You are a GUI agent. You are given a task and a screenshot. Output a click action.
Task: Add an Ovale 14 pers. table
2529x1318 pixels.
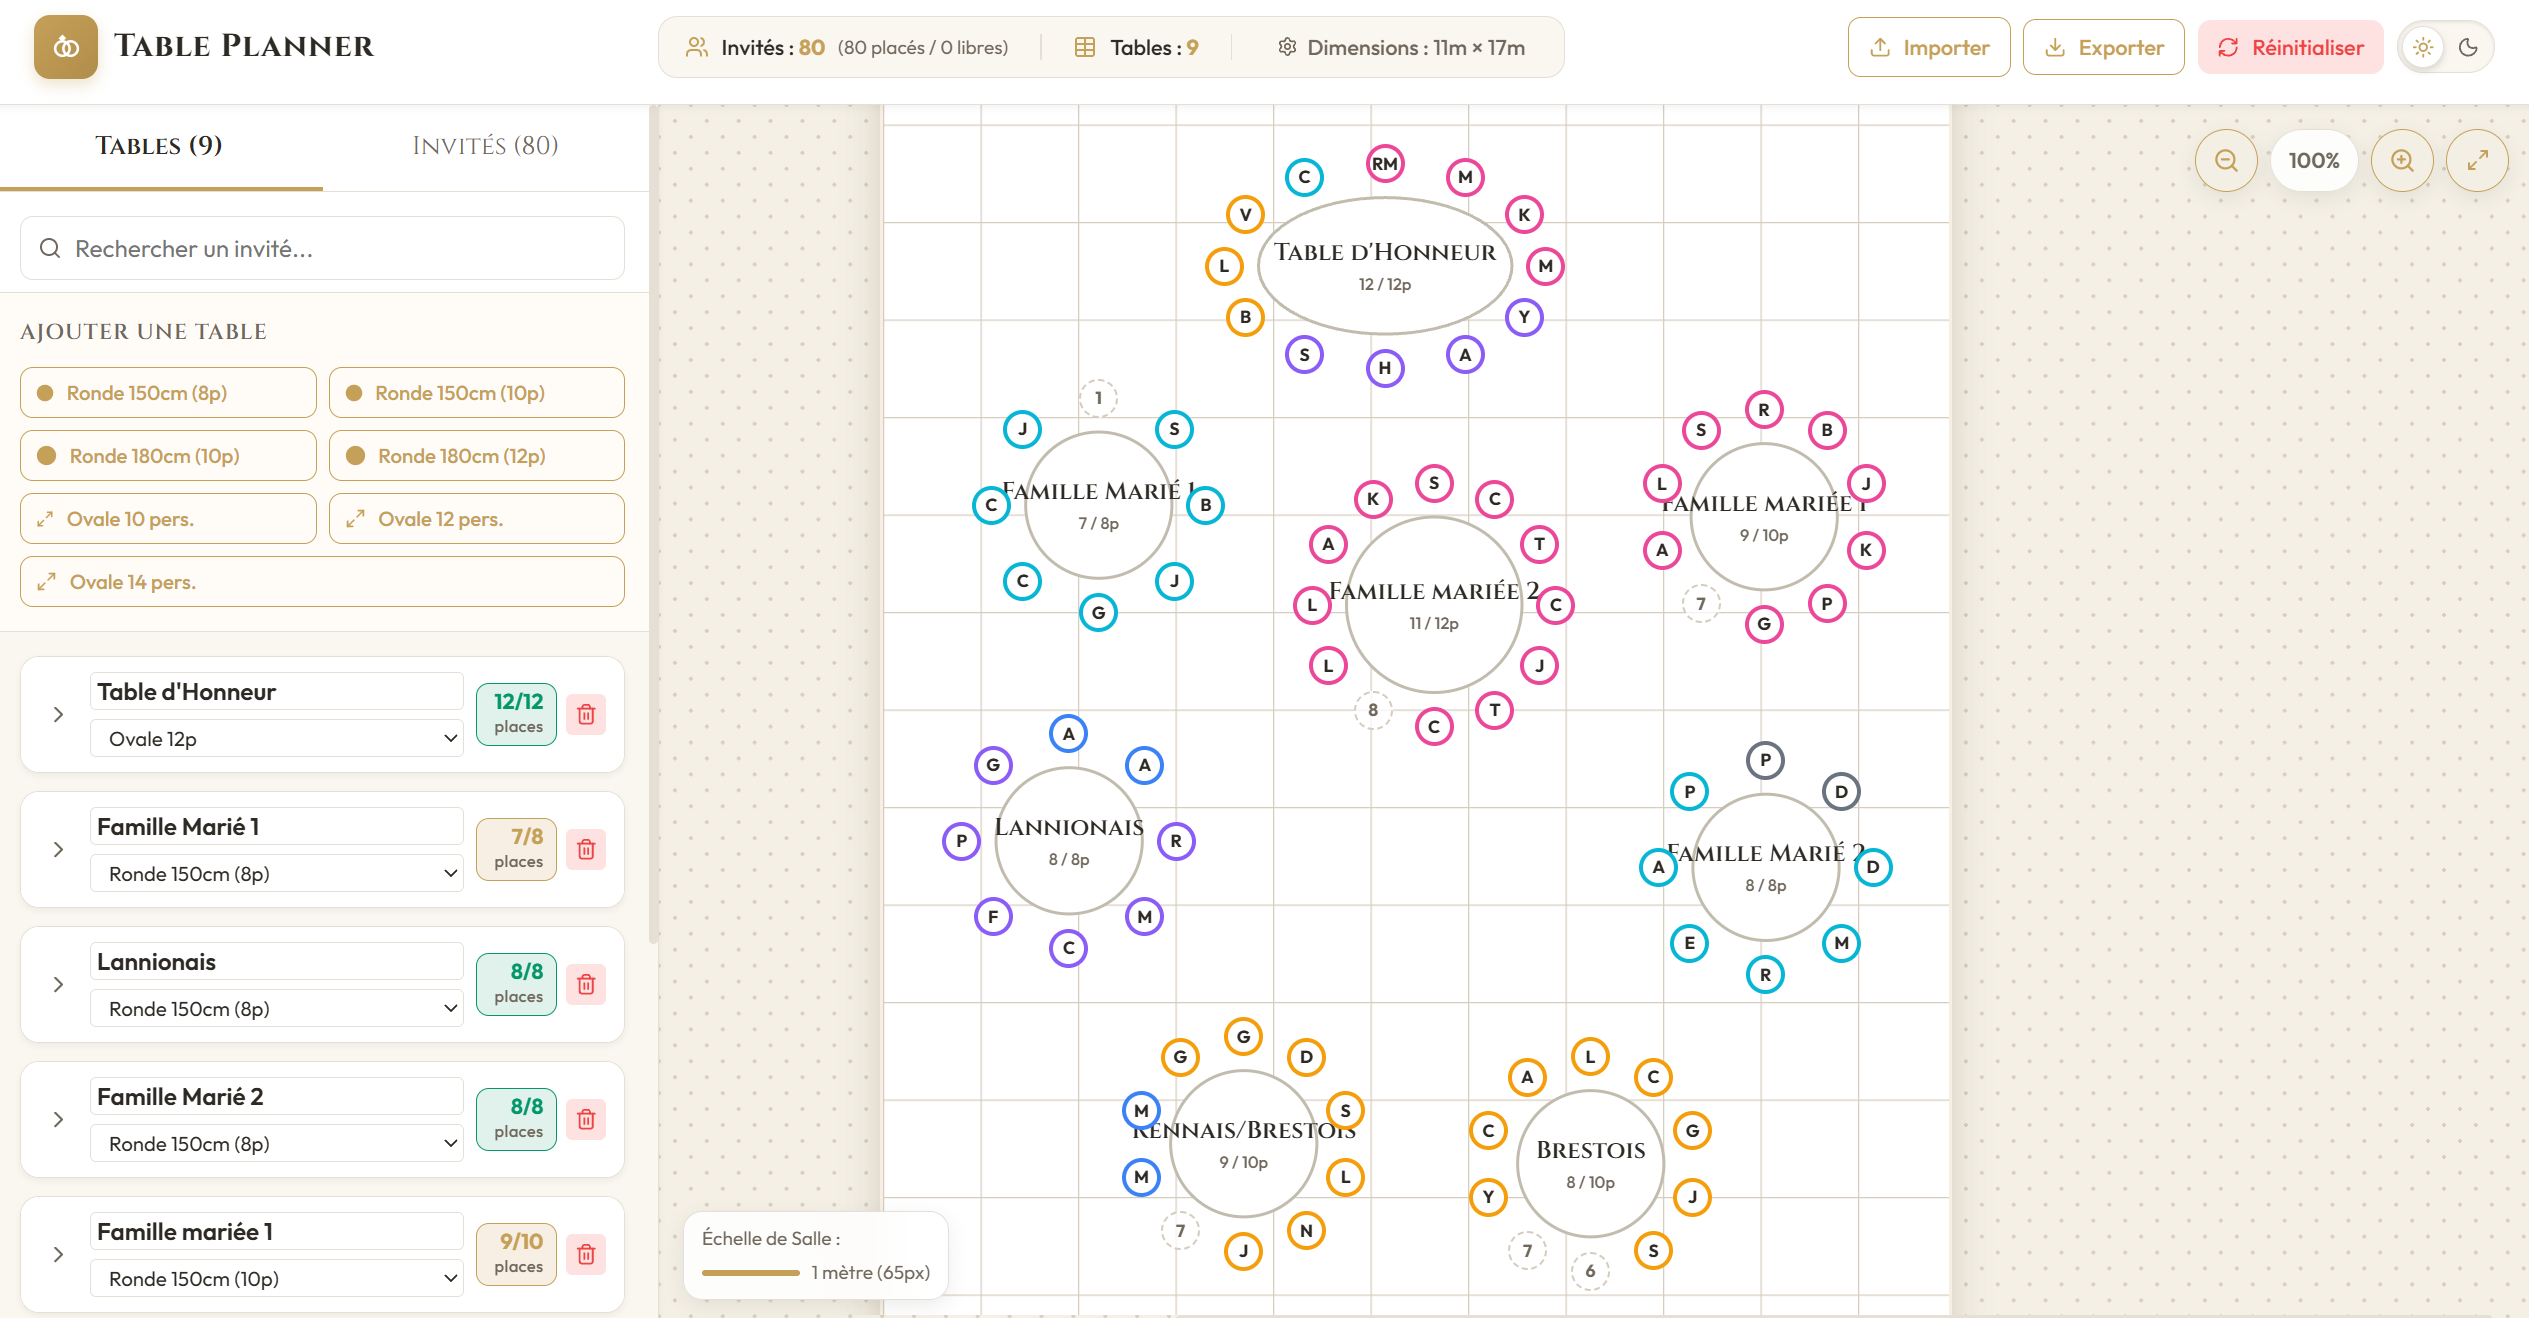point(322,582)
